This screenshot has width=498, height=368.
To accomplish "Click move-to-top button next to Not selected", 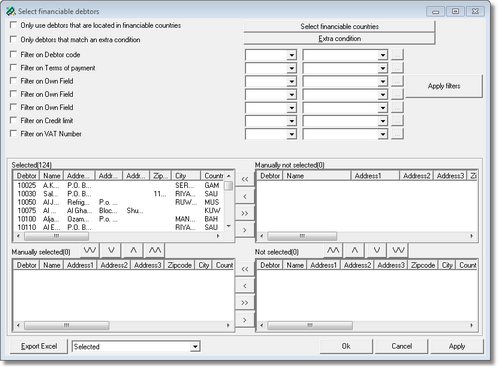I will click(x=333, y=250).
